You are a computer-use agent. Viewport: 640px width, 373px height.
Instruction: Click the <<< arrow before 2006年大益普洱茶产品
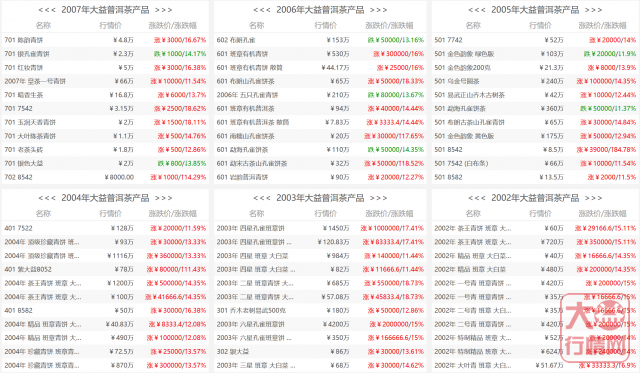click(x=262, y=10)
